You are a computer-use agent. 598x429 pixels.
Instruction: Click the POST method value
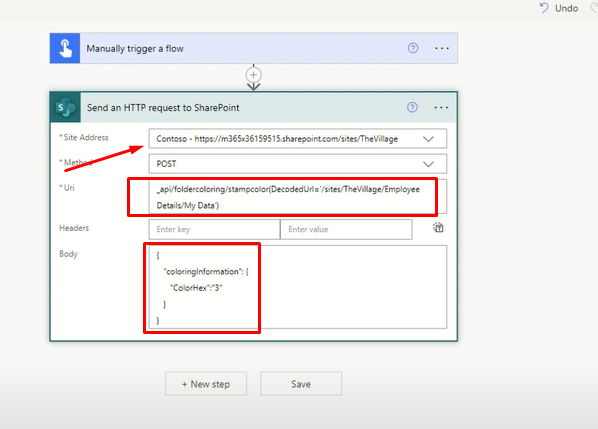(x=166, y=164)
